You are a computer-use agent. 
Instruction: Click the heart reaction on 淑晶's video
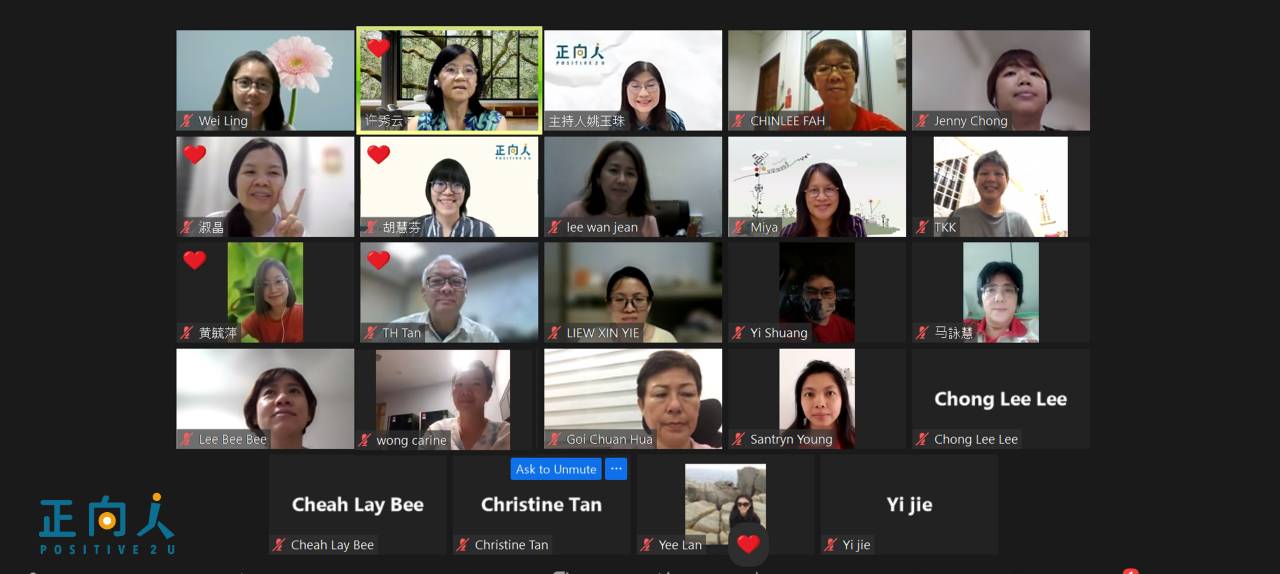pyautogui.click(x=194, y=154)
